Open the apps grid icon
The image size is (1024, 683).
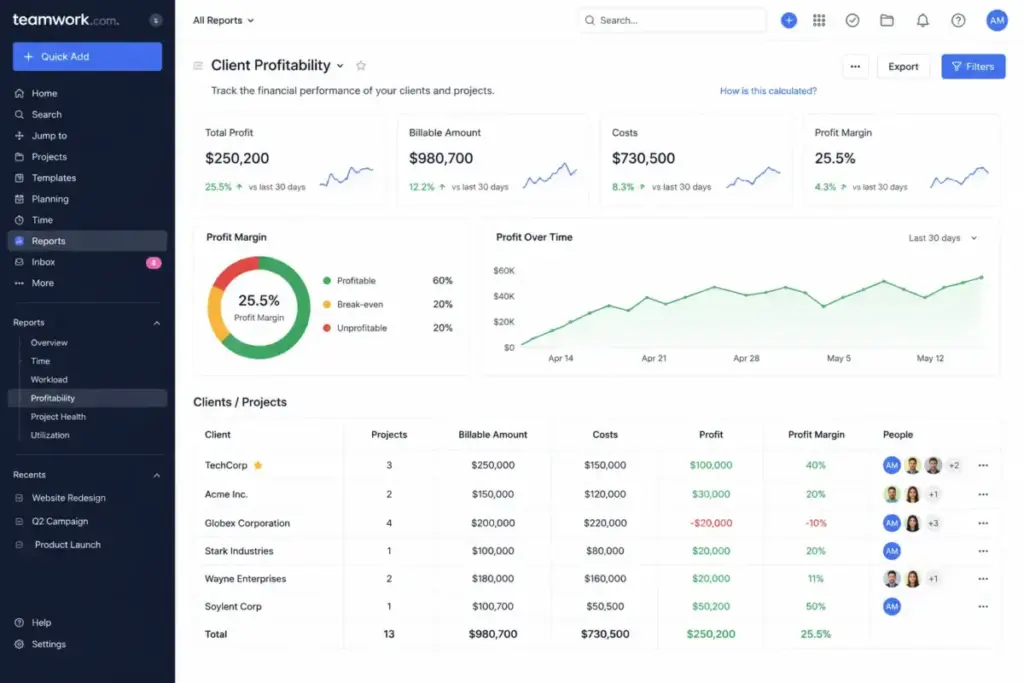[x=819, y=20]
